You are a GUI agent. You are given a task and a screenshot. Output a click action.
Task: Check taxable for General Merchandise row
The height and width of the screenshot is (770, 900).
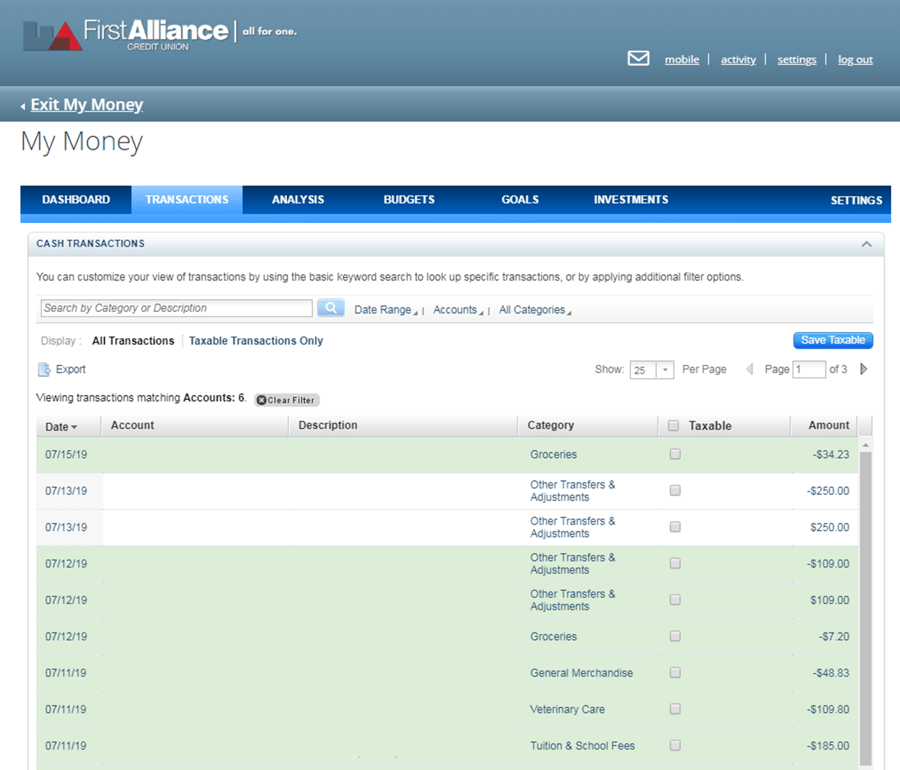click(x=675, y=672)
